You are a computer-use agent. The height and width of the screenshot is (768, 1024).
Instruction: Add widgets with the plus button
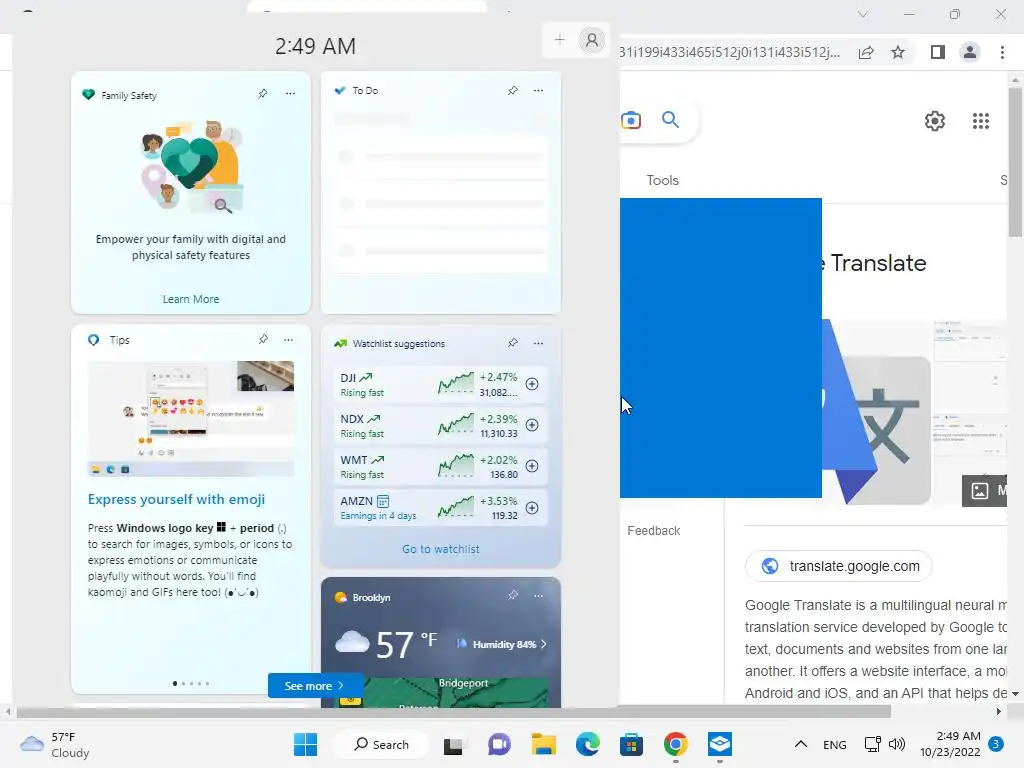(560, 40)
